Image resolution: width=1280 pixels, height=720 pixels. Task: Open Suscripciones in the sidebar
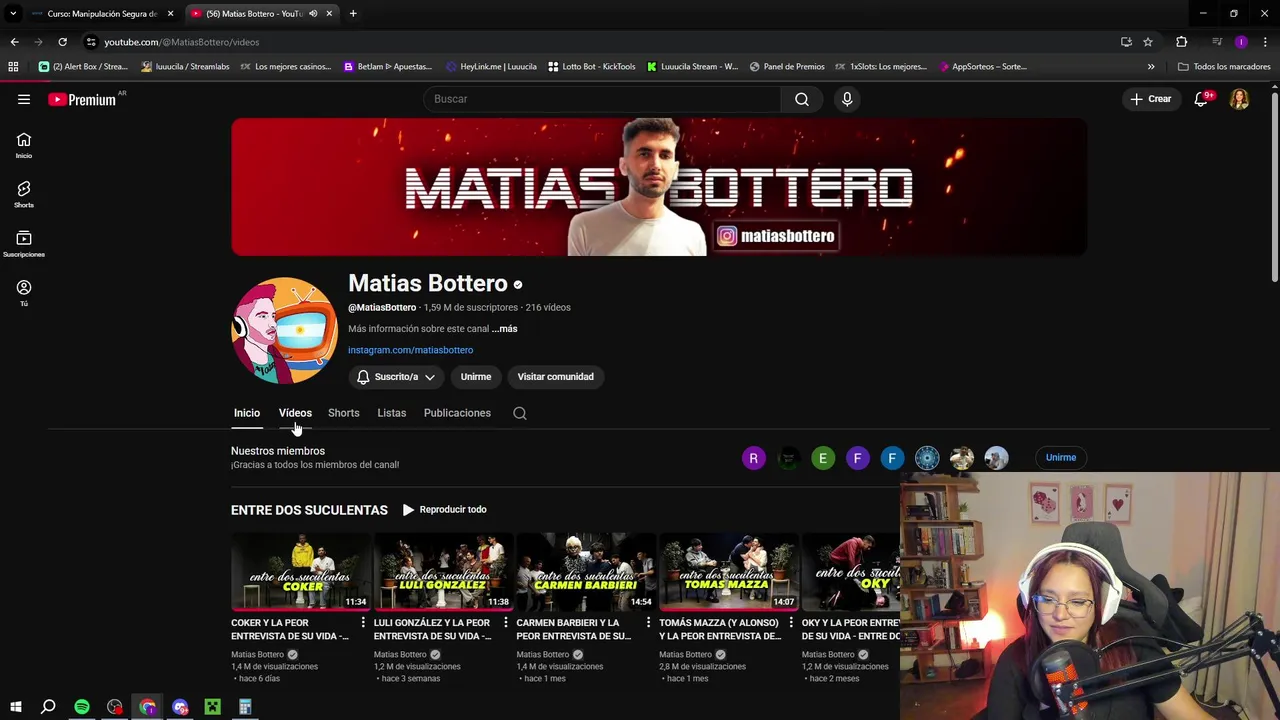pyautogui.click(x=24, y=244)
